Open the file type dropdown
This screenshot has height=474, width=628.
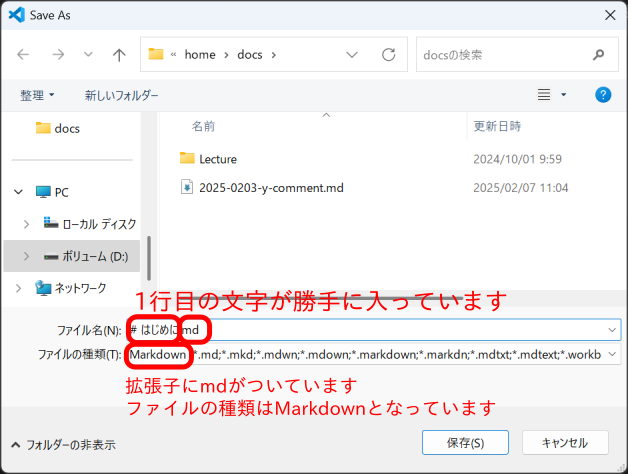611,355
